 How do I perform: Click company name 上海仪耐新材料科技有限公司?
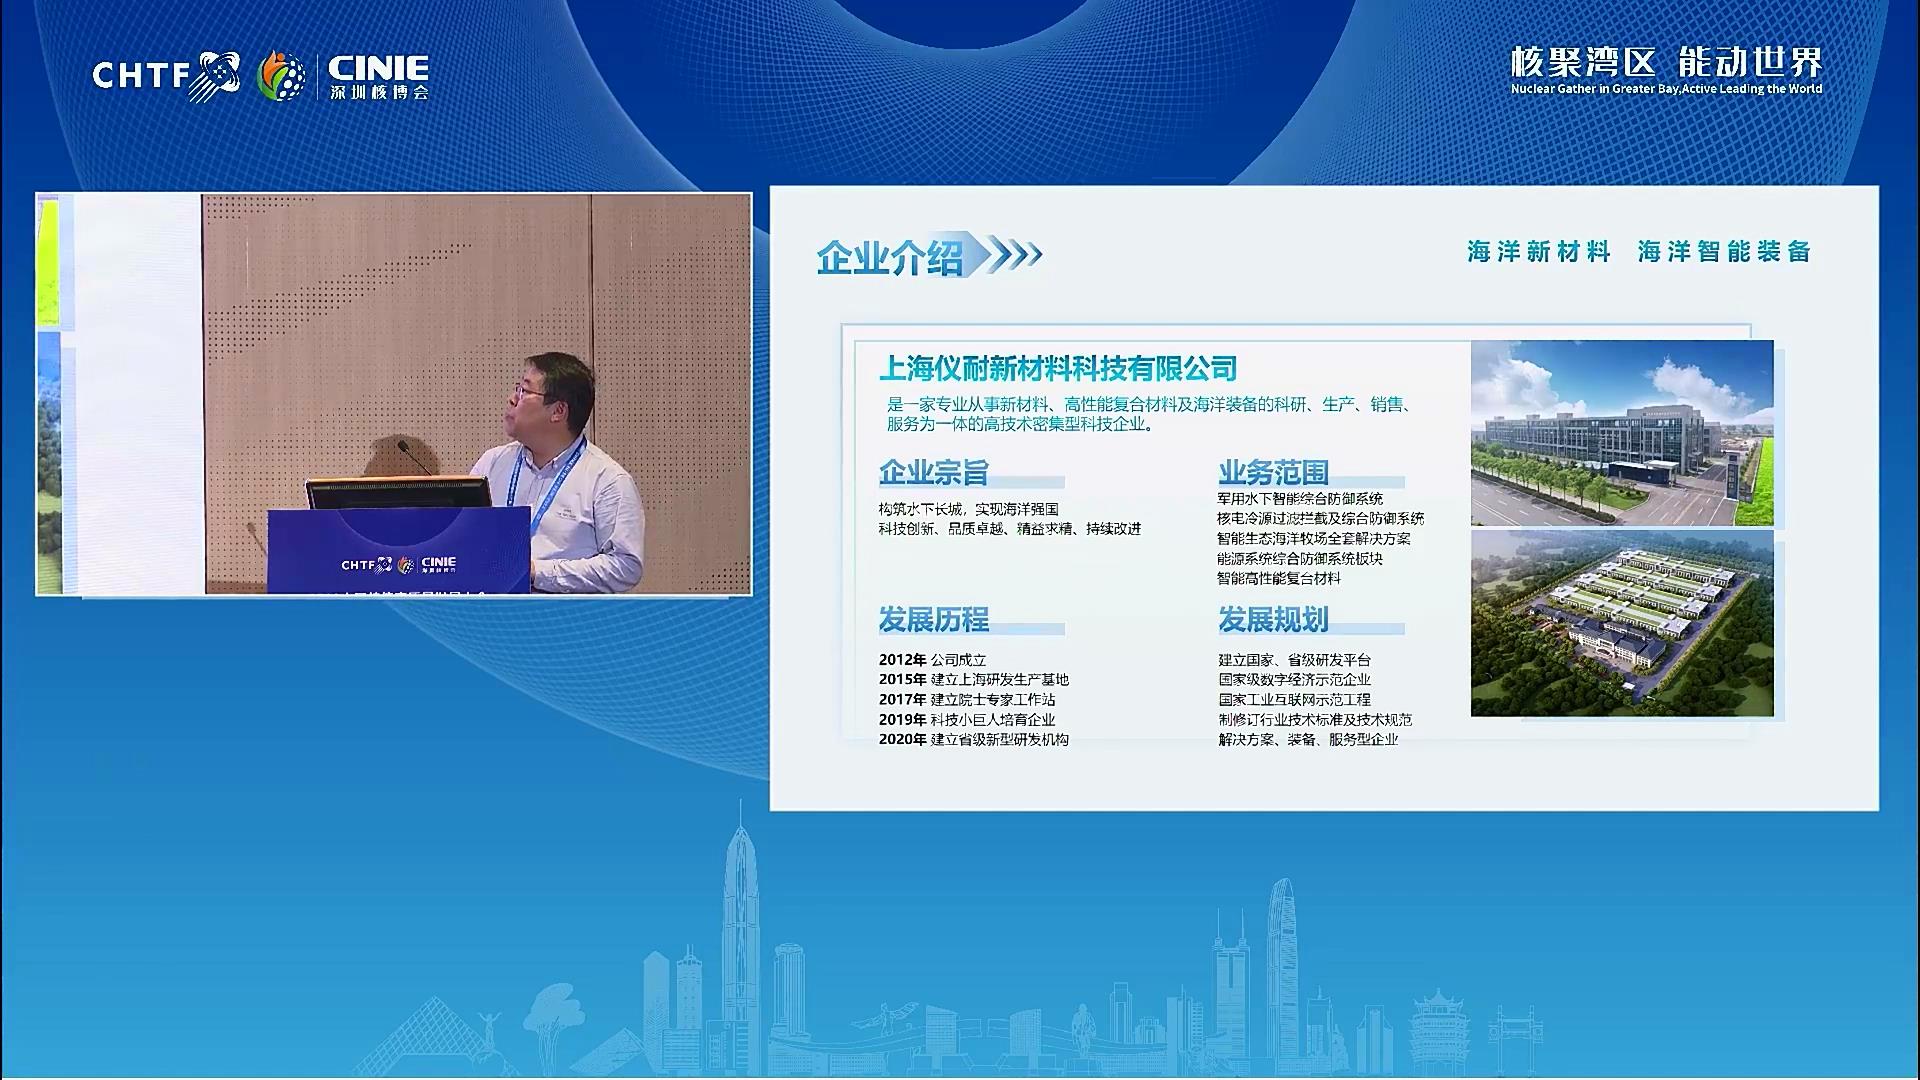(1058, 369)
